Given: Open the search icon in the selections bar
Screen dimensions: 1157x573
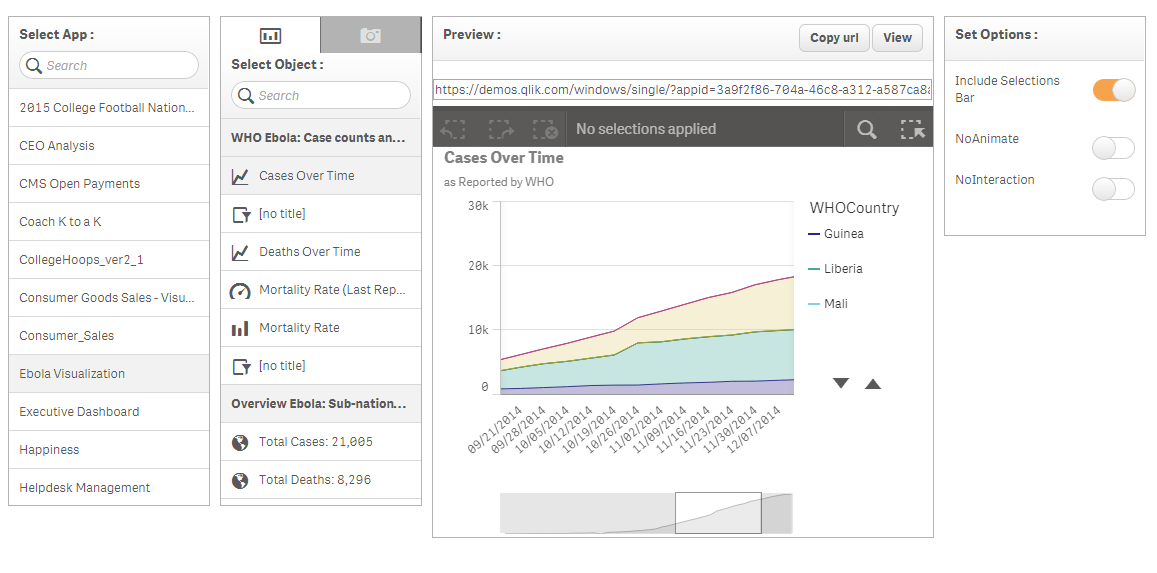Looking at the screenshot, I should [867, 129].
